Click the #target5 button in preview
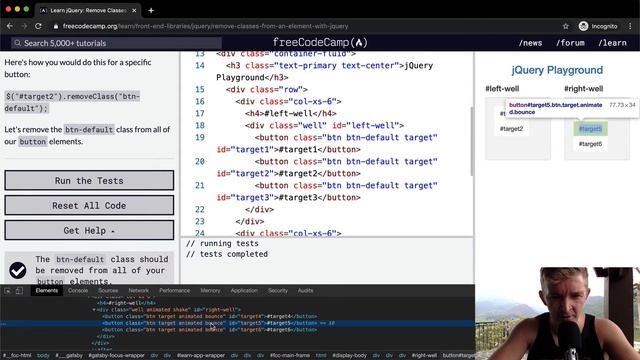Screen dimensions: 640x360 (590, 129)
